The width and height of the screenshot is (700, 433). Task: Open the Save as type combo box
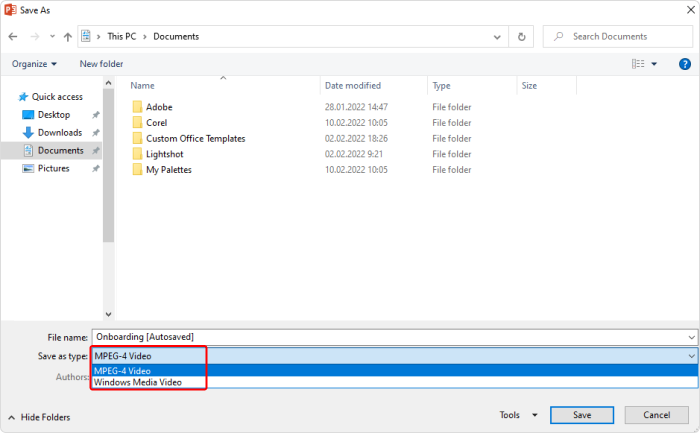click(x=394, y=356)
